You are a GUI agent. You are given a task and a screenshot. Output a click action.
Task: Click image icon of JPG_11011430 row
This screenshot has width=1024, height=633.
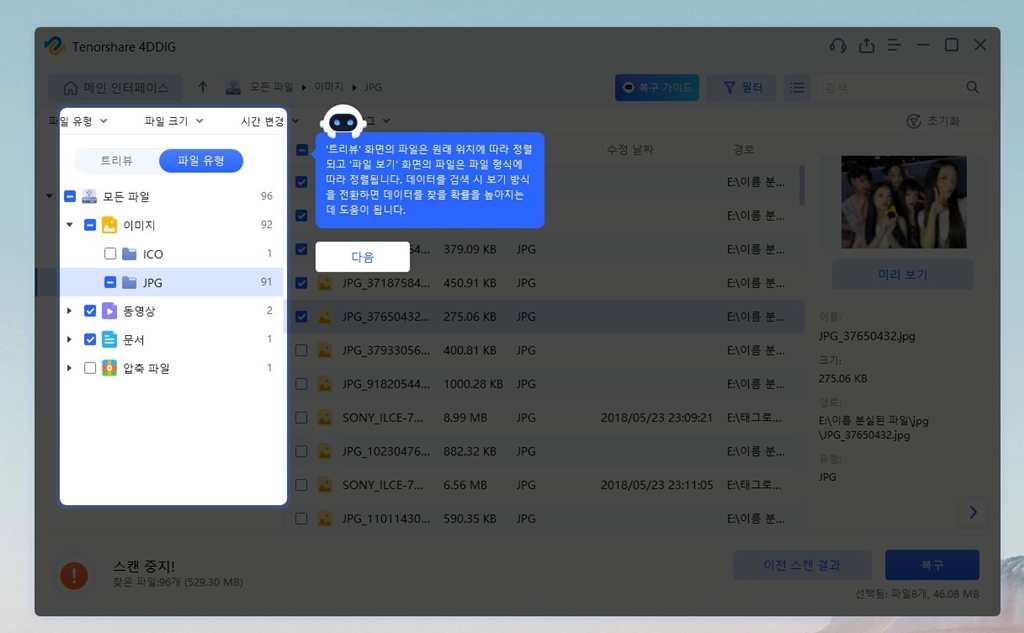click(324, 519)
